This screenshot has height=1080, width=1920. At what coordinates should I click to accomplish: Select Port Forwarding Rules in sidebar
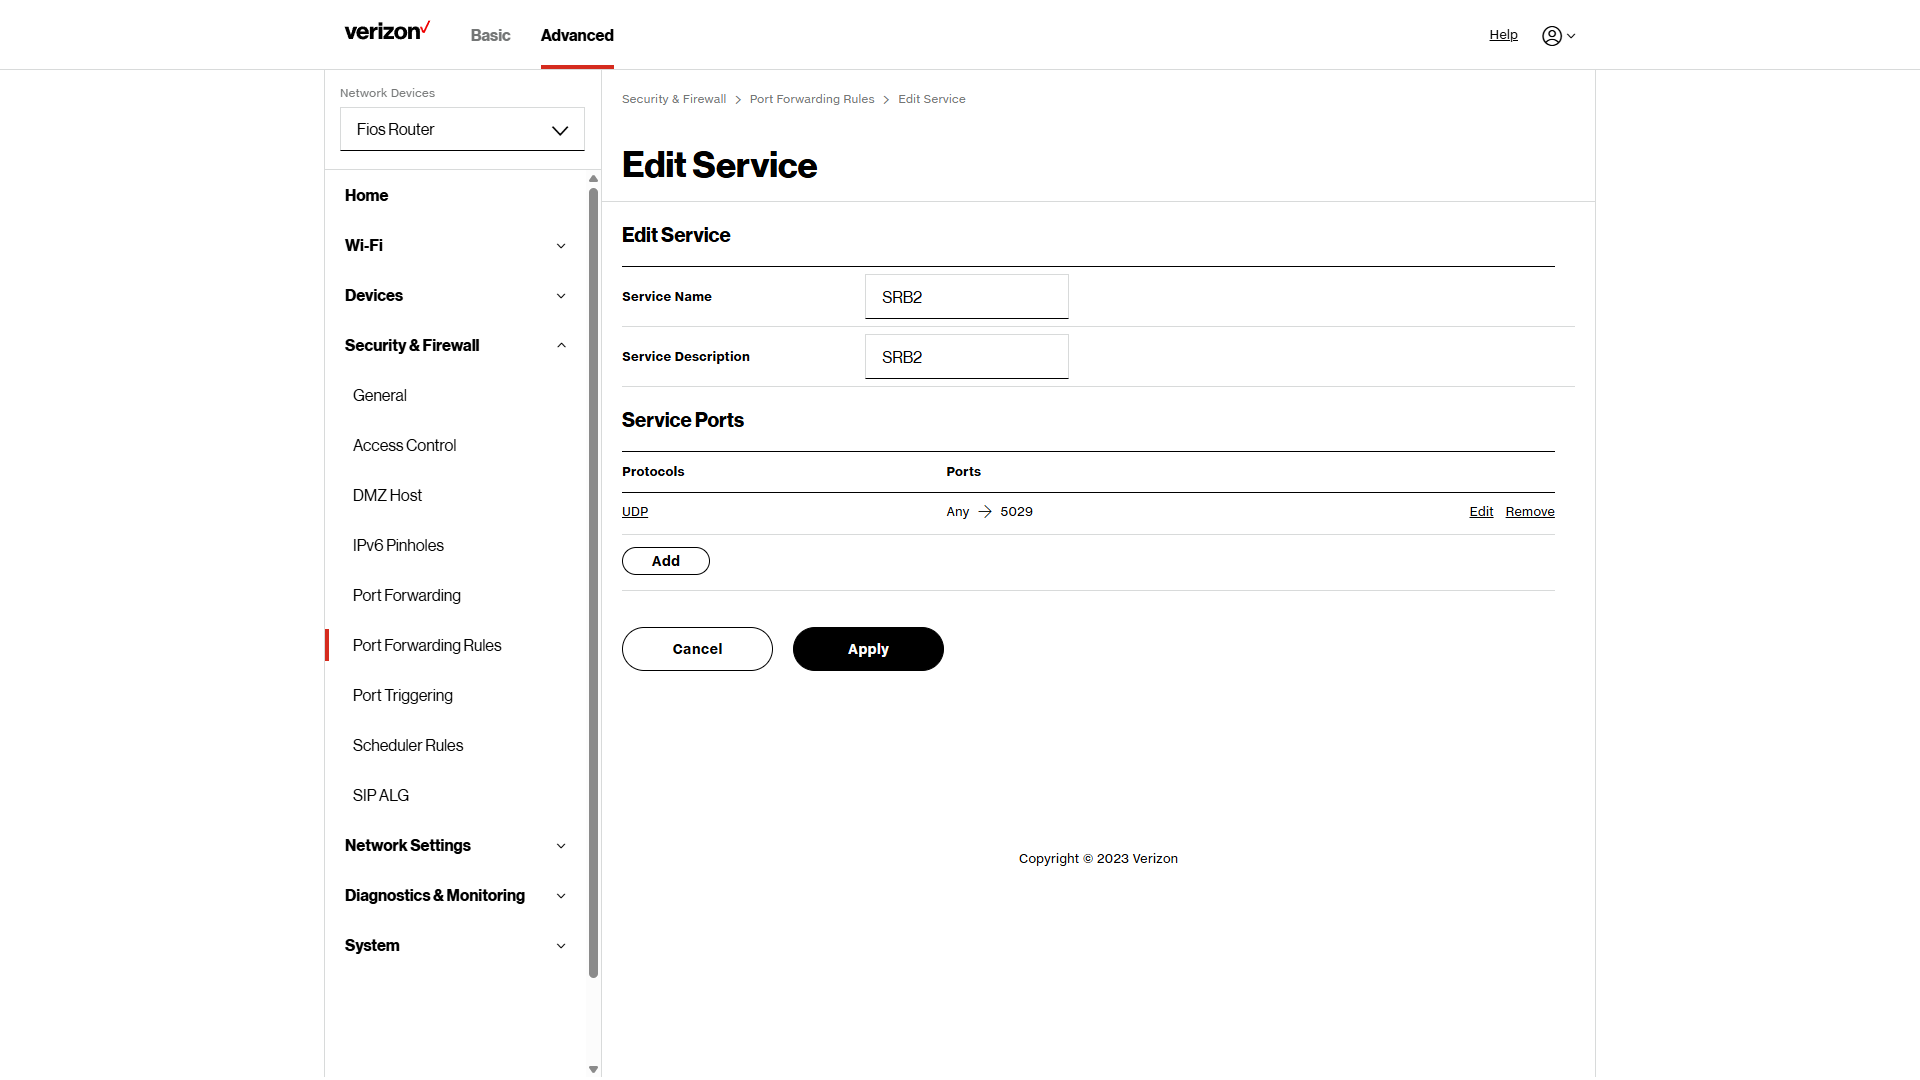pos(427,646)
